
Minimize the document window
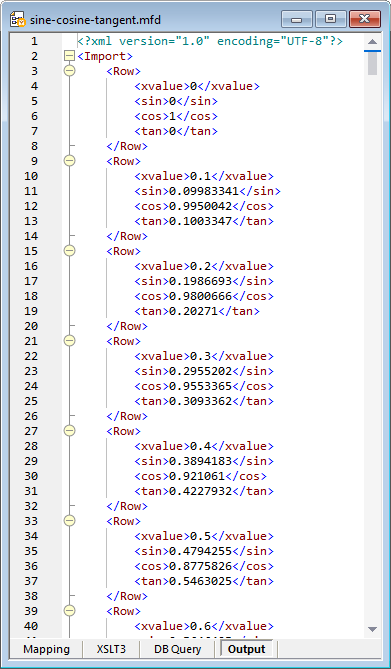click(297, 19)
